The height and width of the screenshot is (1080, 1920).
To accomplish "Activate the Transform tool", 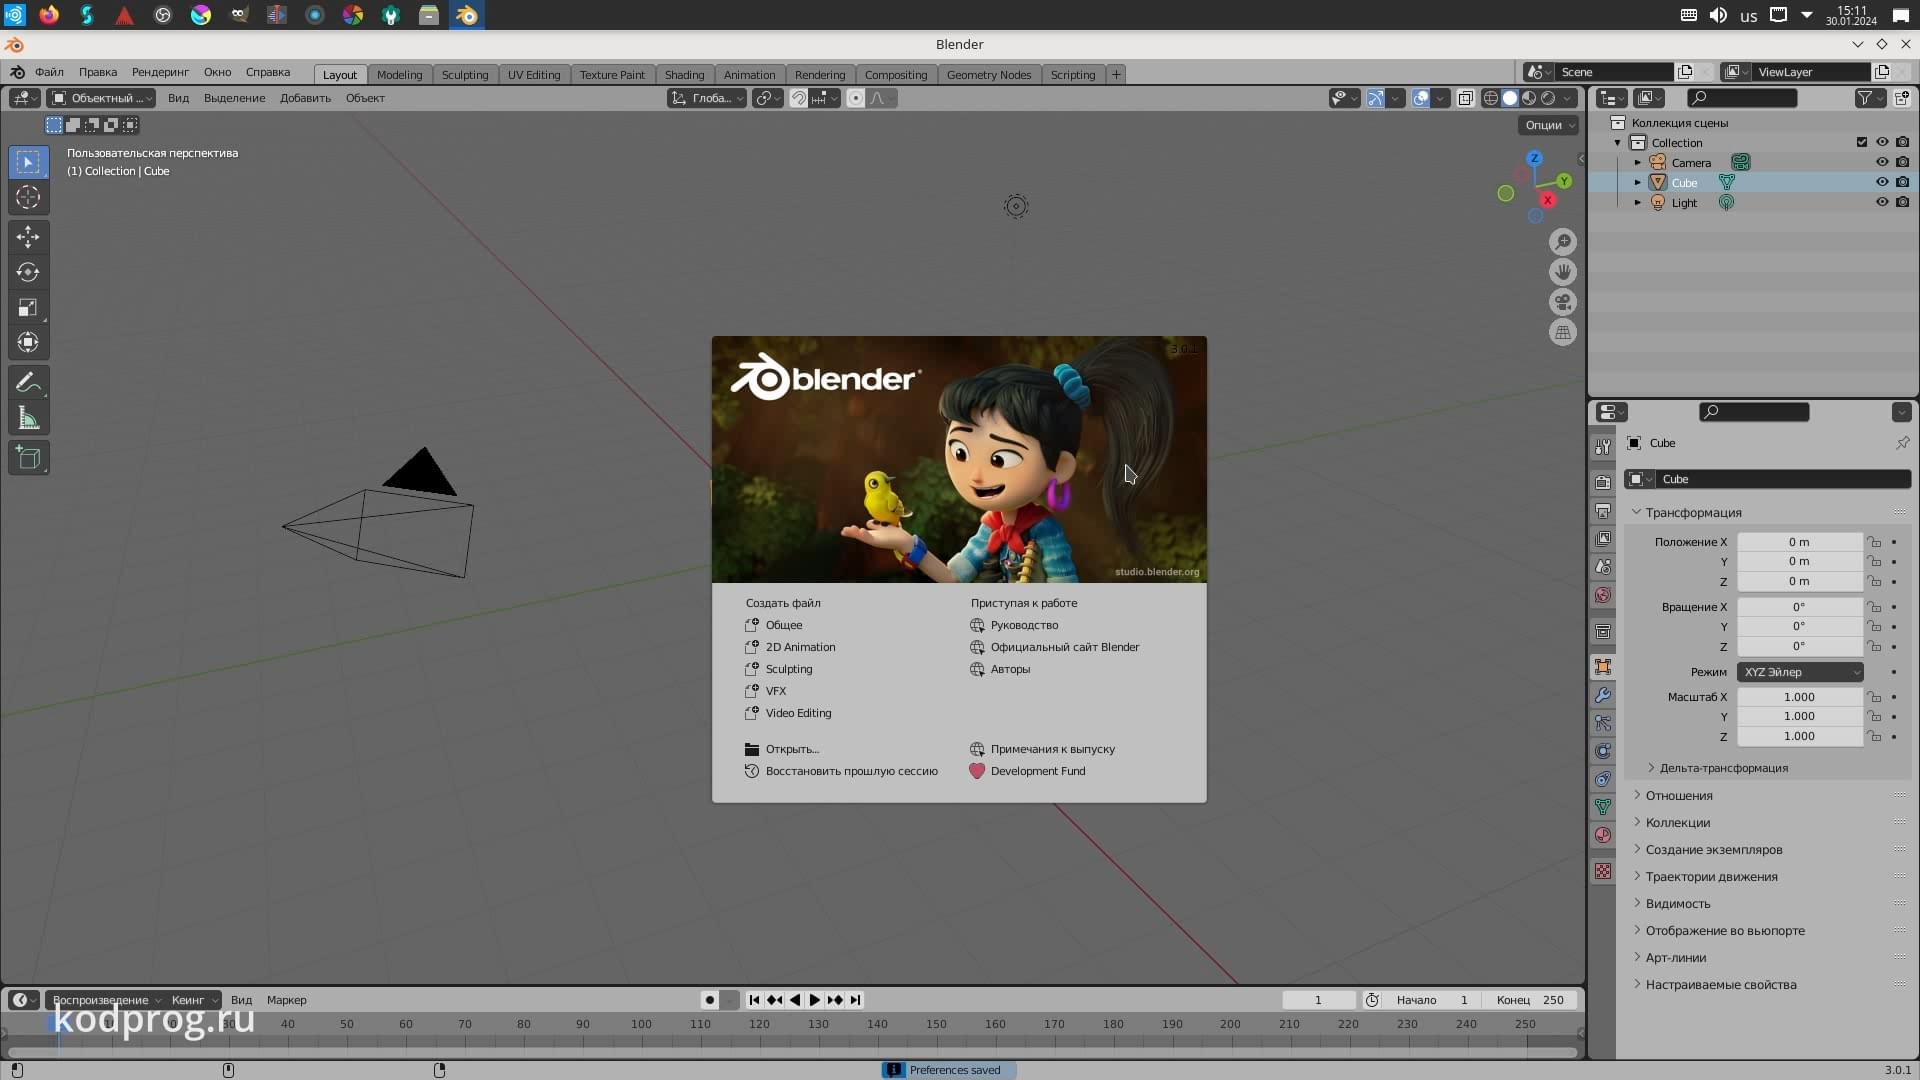I will click(28, 342).
